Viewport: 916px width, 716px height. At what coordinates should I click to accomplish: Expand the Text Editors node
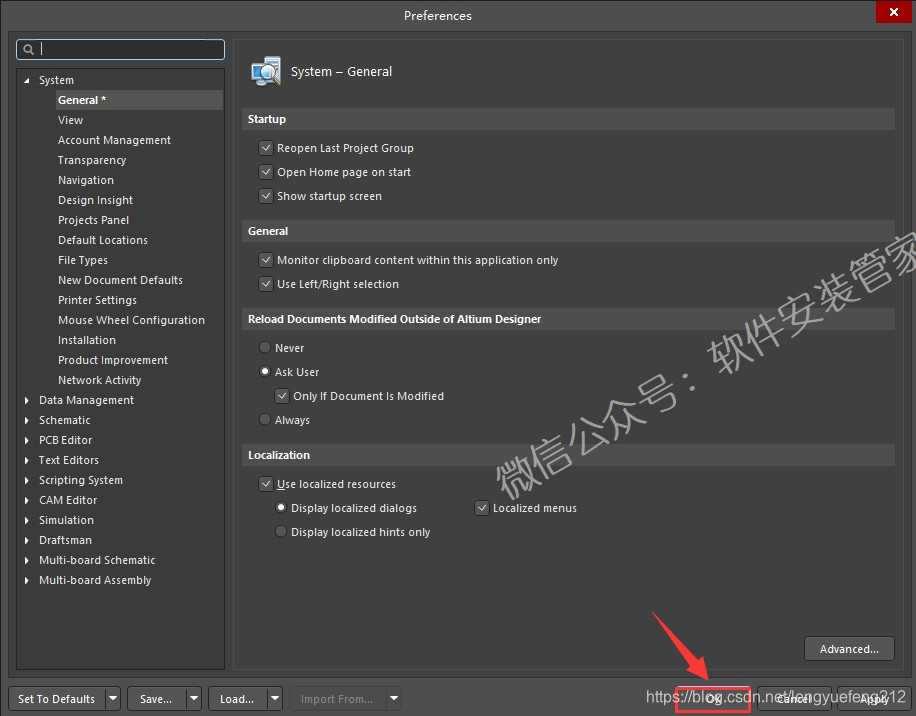coord(26,460)
